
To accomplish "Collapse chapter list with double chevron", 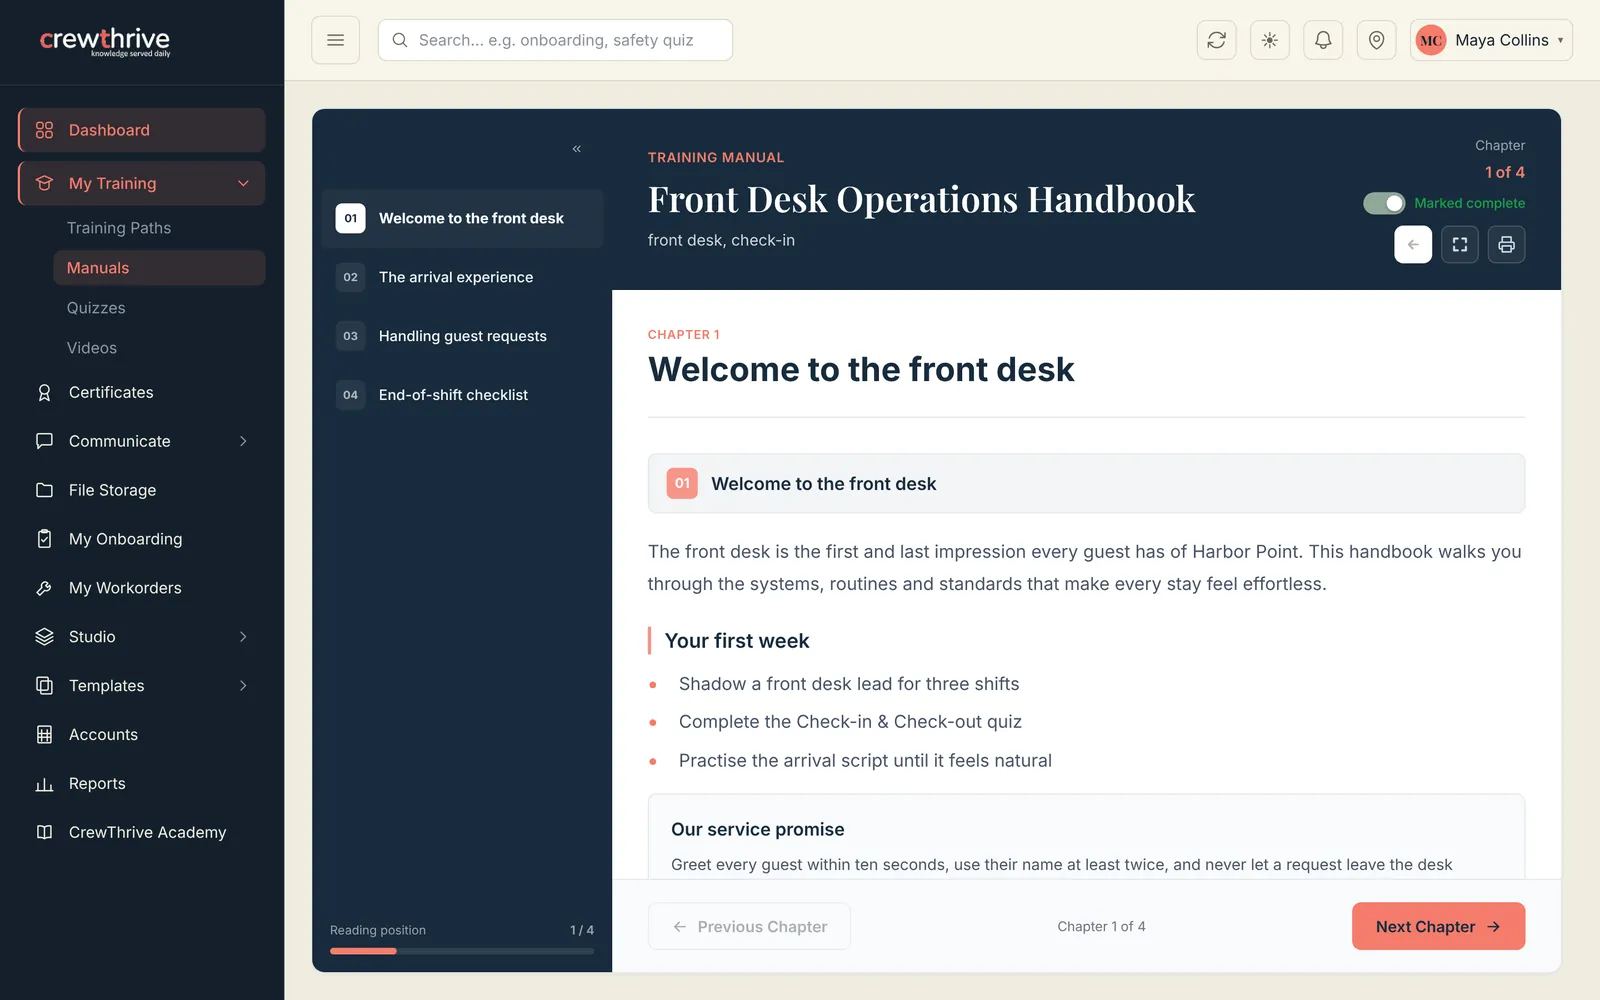I will coord(577,149).
